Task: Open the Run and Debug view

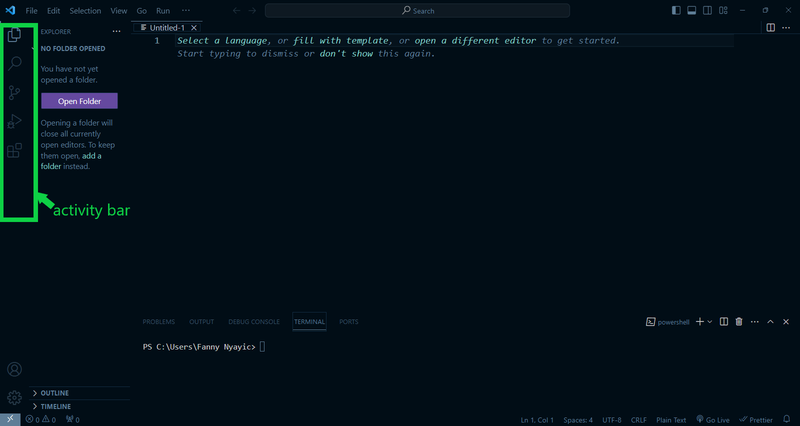Action: click(14, 121)
